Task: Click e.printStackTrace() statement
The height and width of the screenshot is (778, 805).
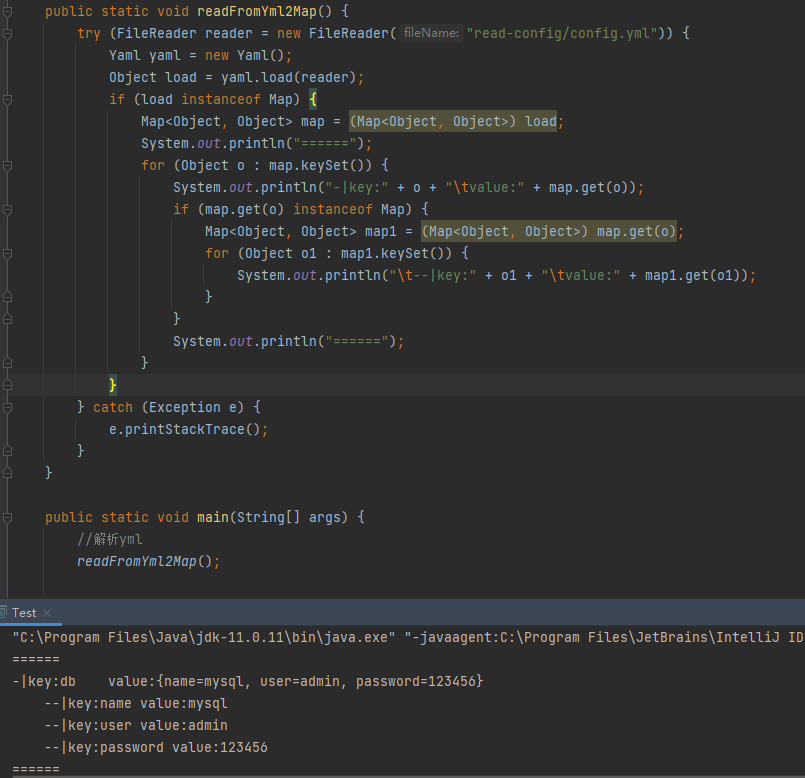Action: 188,429
